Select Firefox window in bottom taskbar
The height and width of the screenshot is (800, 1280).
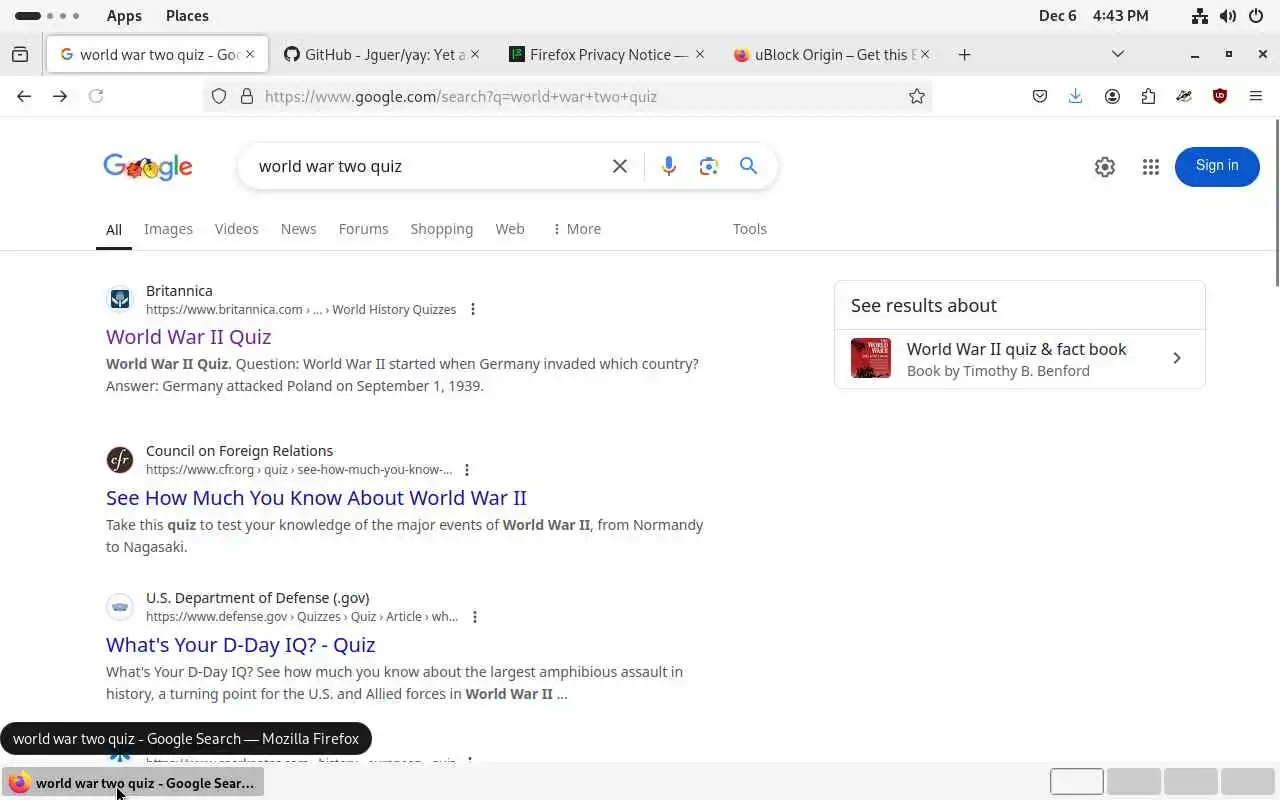pos(134,783)
